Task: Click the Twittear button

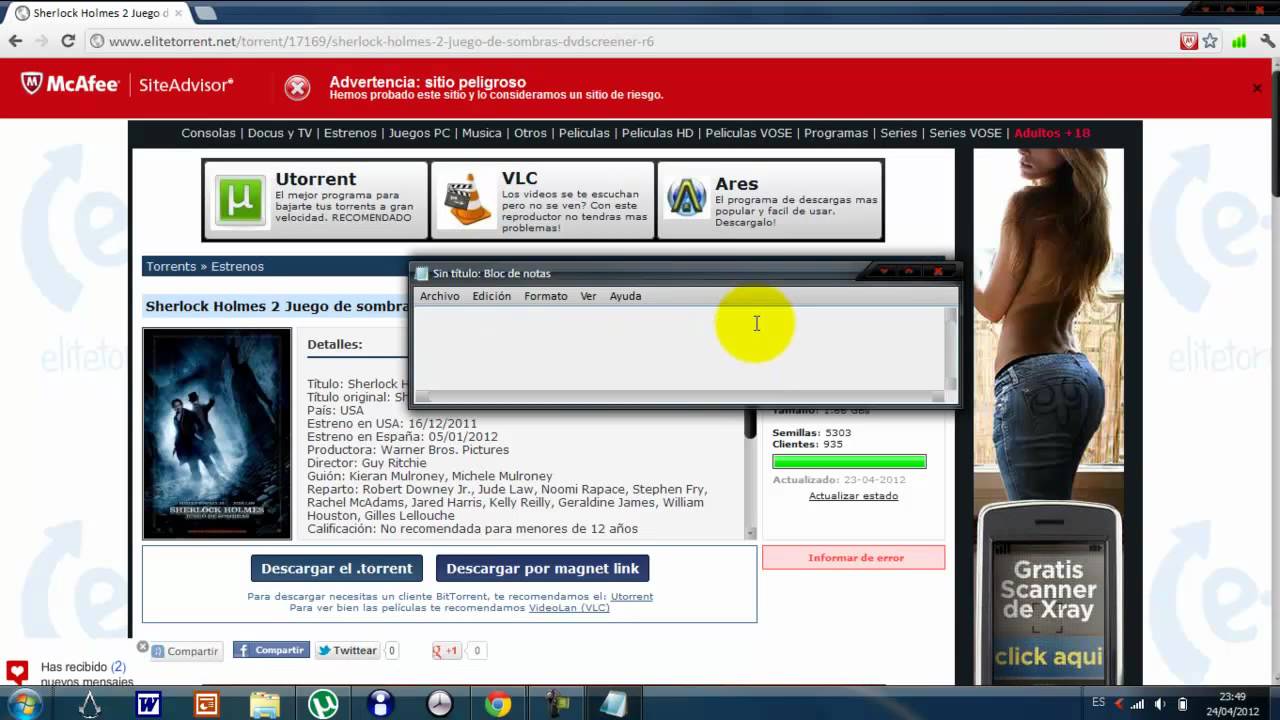Action: 347,650
